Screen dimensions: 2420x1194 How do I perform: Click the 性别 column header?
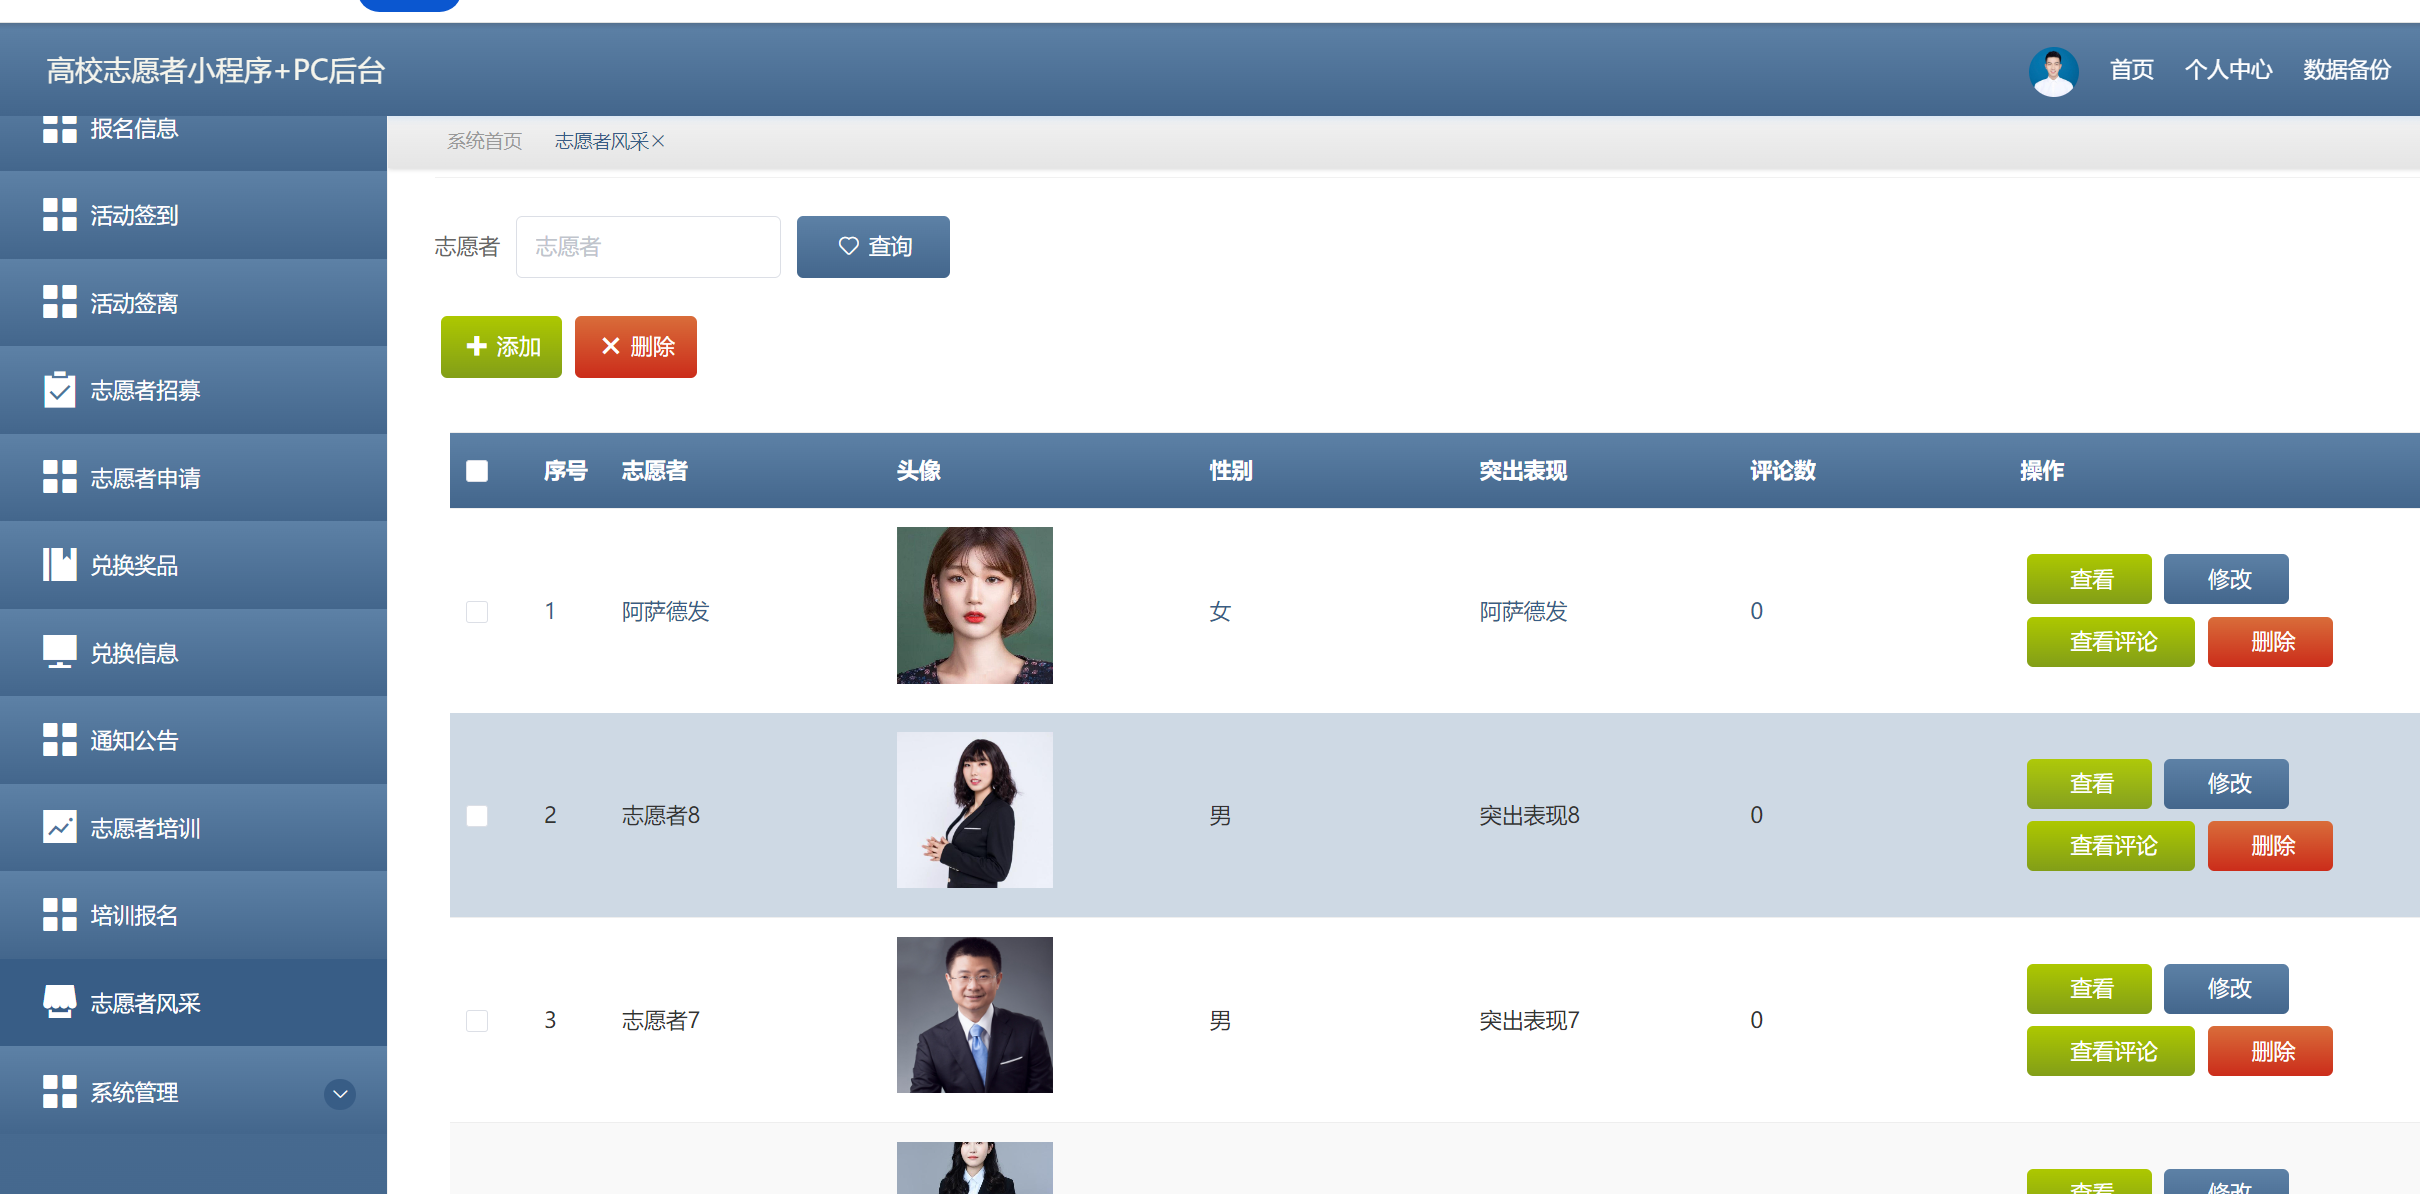coord(1231,471)
